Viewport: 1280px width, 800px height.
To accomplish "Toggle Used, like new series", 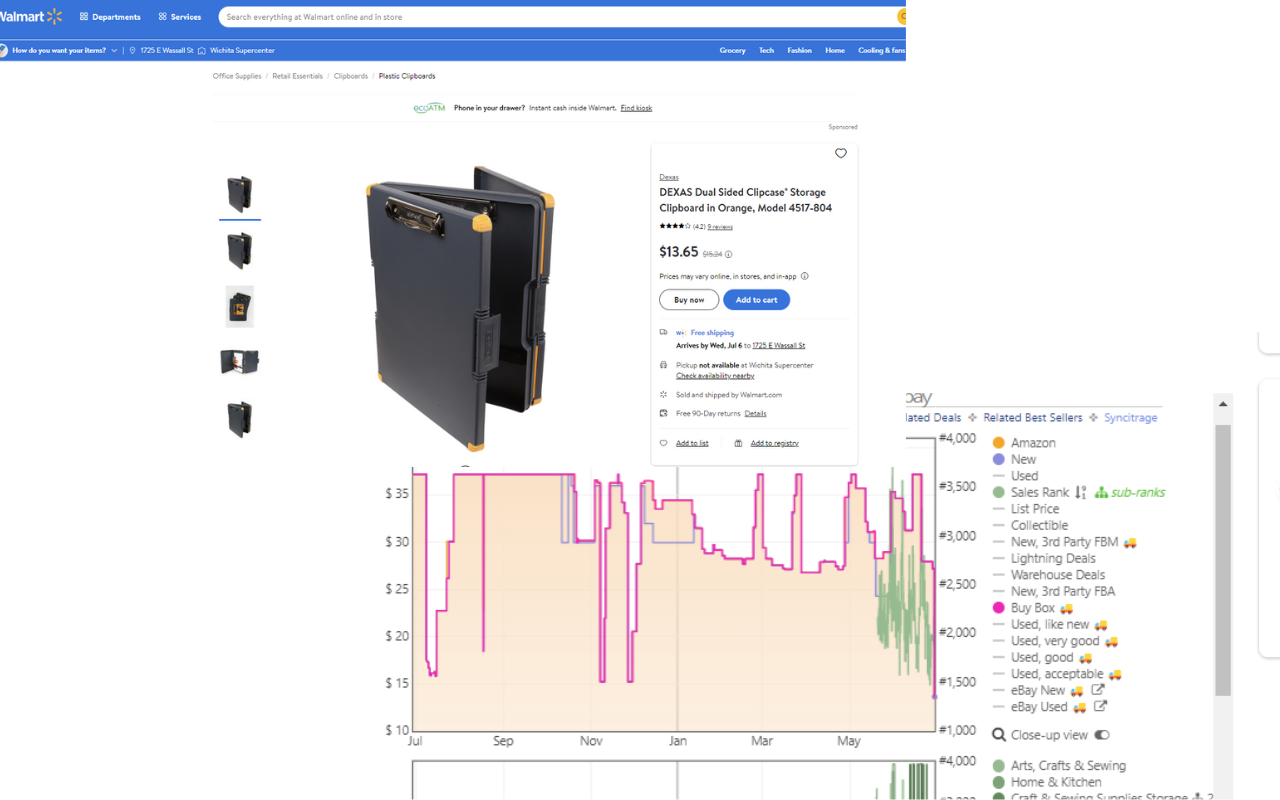I will click(1049, 624).
